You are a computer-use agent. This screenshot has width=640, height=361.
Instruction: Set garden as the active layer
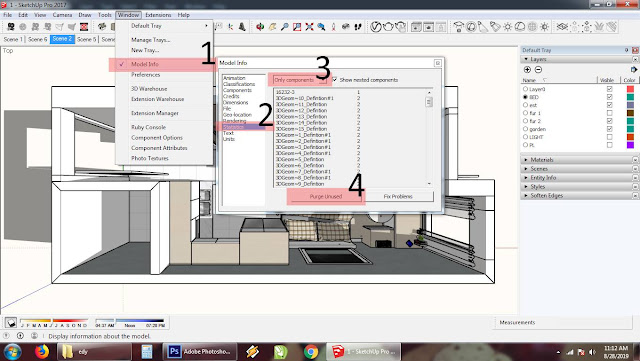point(525,129)
